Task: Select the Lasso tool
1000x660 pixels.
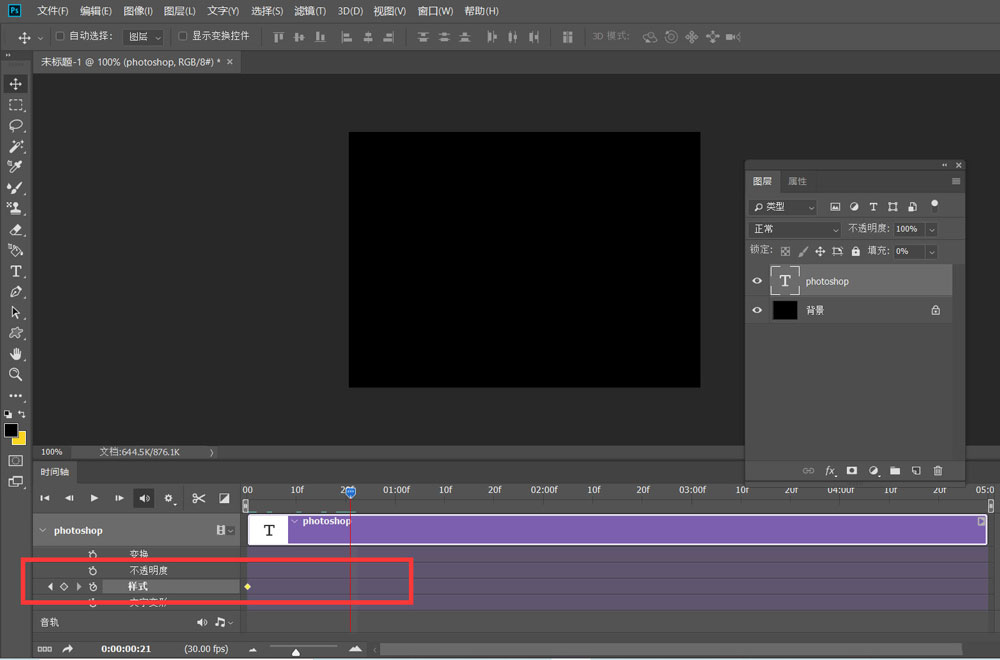Action: click(16, 125)
